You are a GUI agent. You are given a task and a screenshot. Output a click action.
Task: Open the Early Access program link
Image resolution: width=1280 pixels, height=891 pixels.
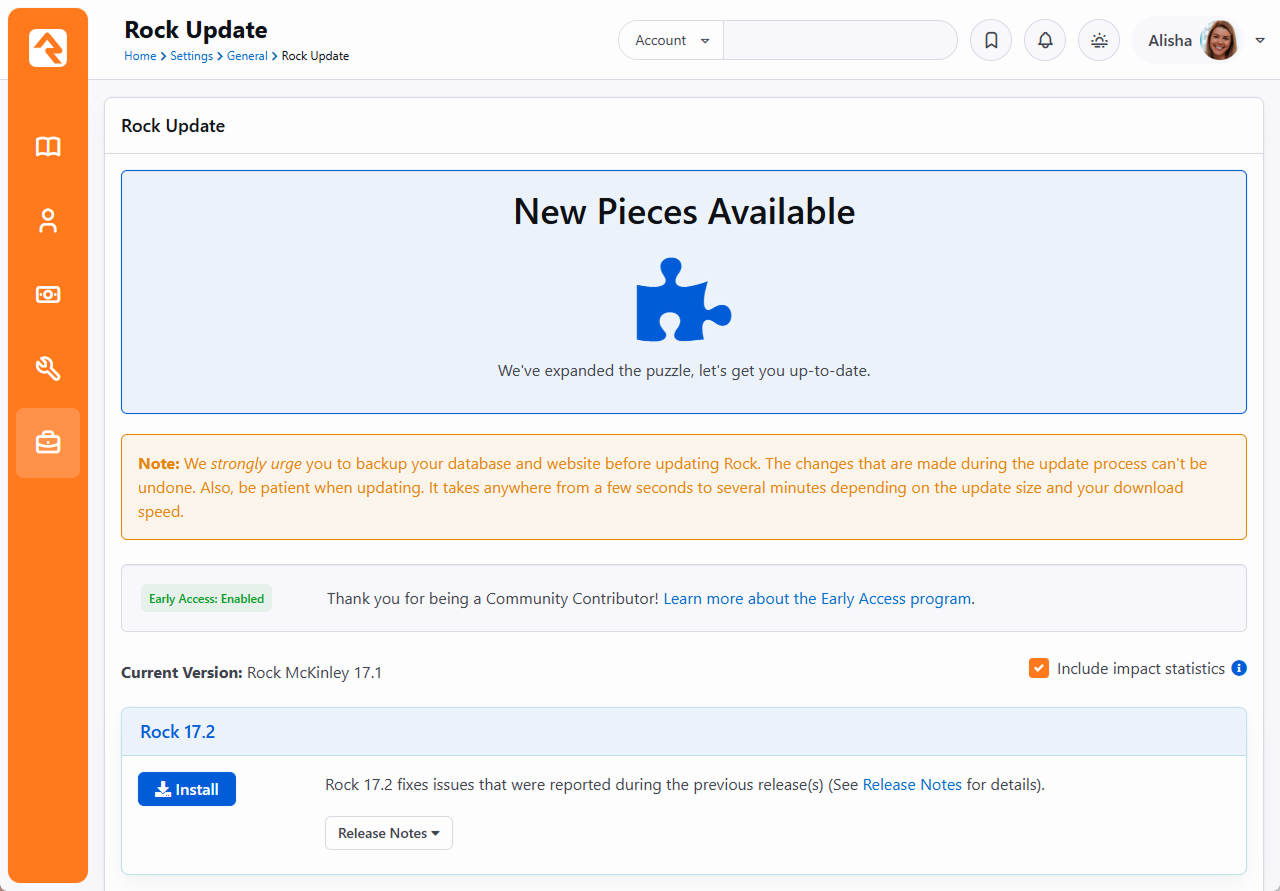[x=817, y=599]
